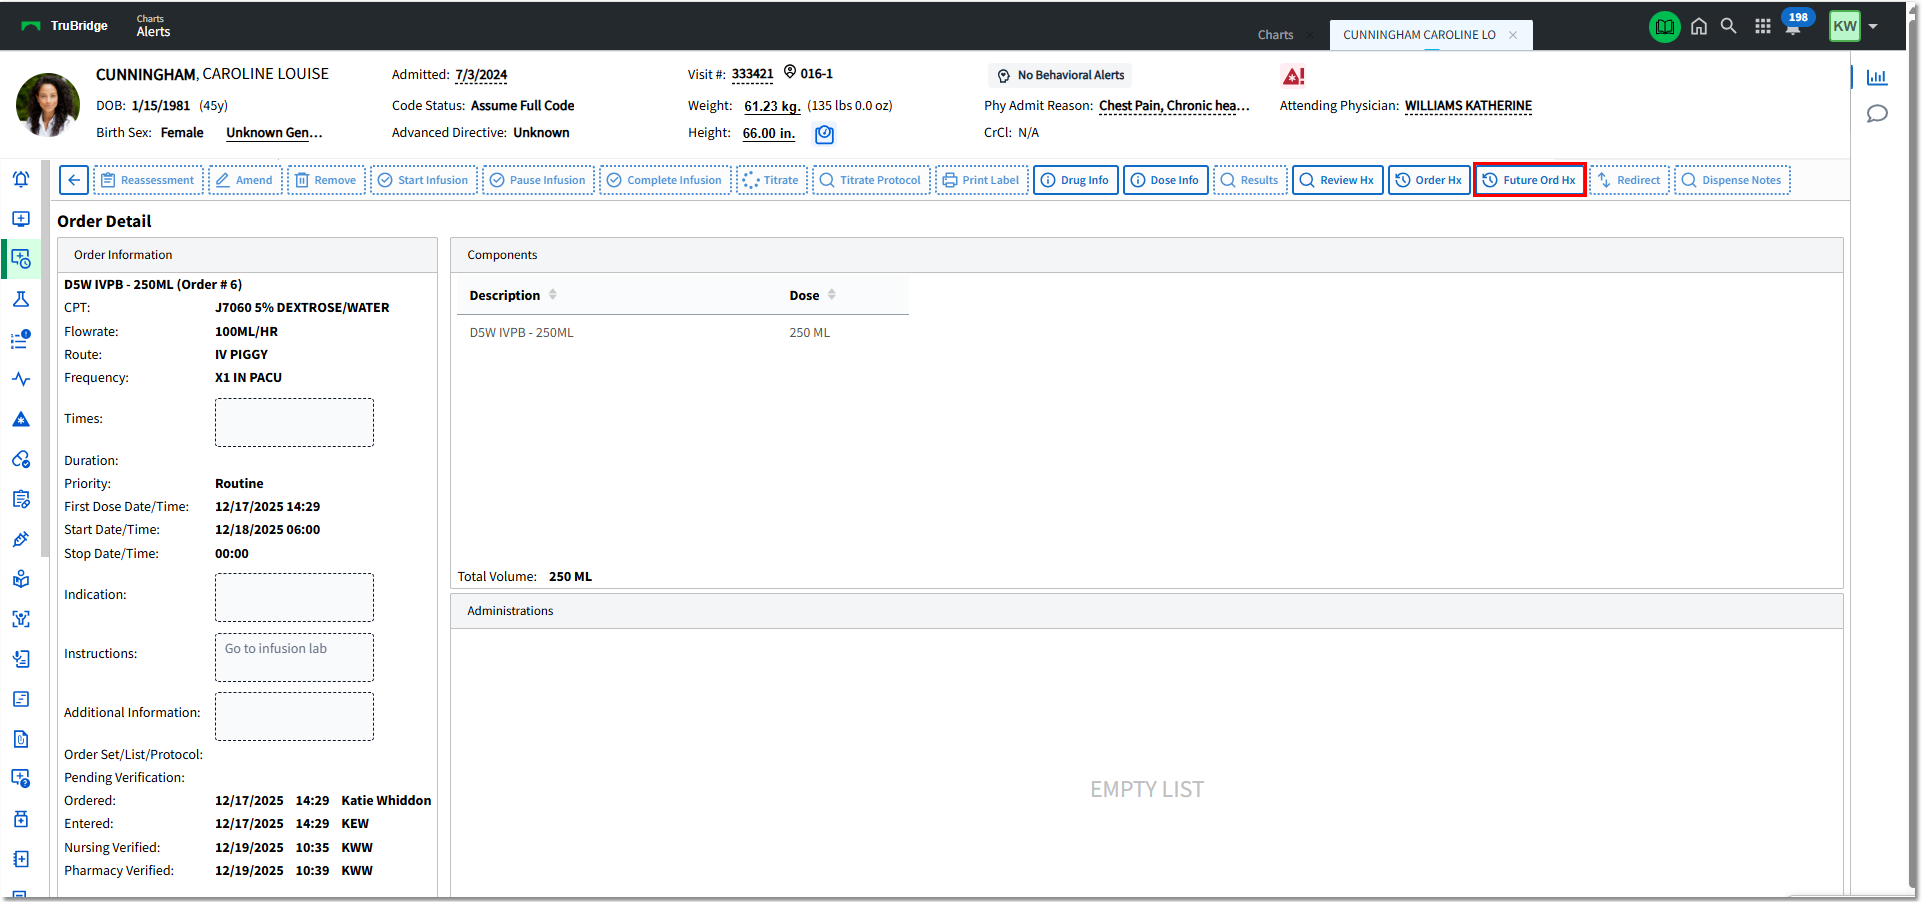Open the chat bubble icon on right sidebar
The height and width of the screenshot is (904, 1922).
tap(1877, 114)
